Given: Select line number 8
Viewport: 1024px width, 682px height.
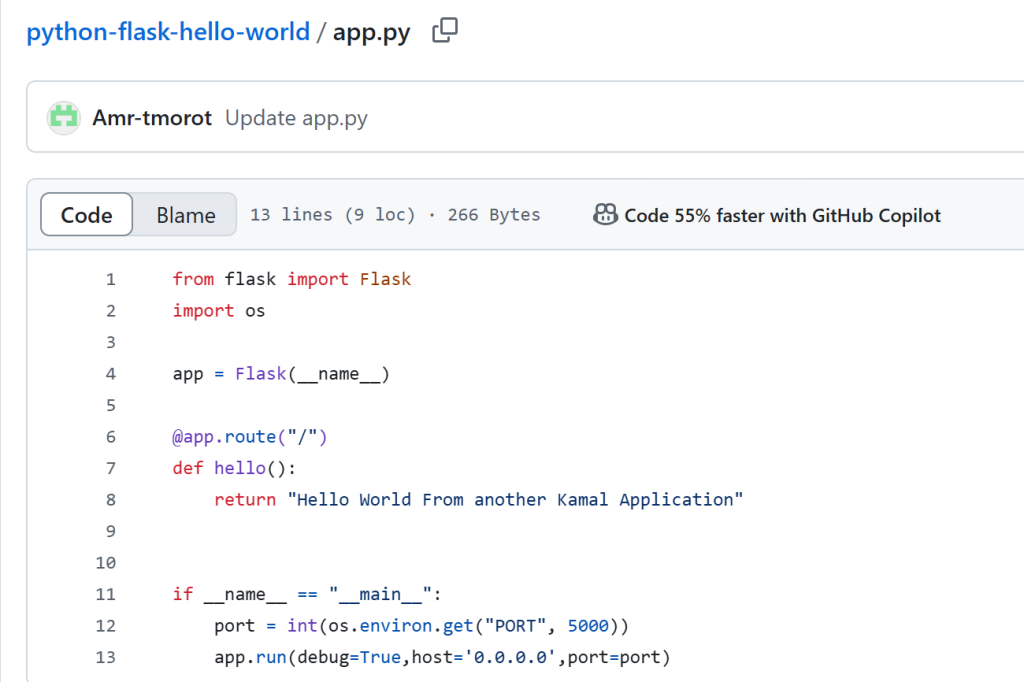Looking at the screenshot, I should pos(110,500).
